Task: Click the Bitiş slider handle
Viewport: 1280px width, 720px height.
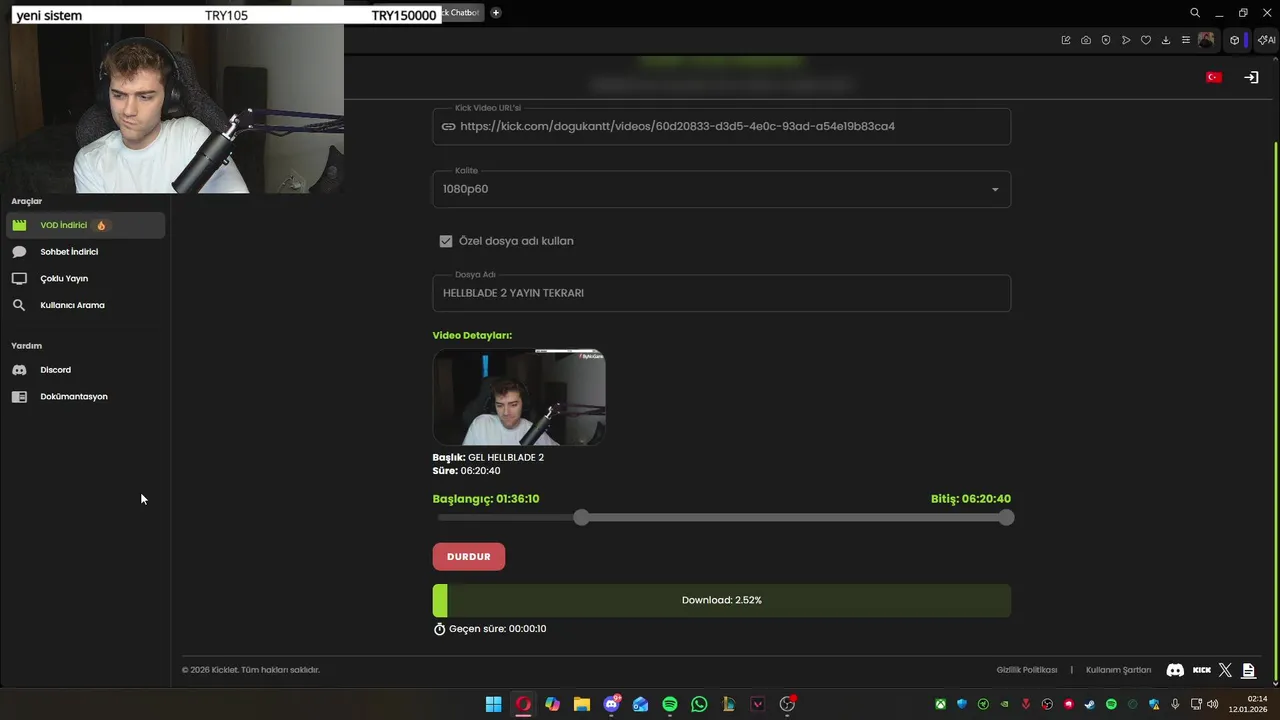Action: [1006, 517]
